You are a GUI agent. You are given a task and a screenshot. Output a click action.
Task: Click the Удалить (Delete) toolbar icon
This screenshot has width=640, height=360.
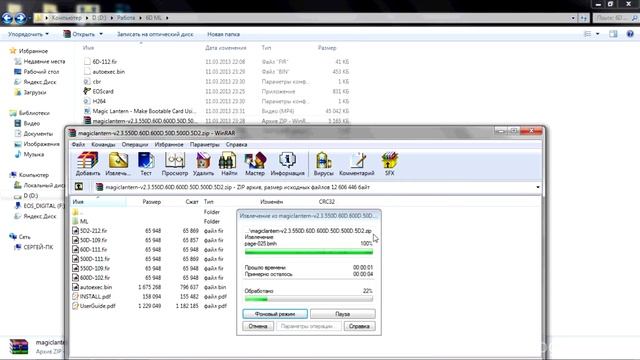(x=203, y=164)
